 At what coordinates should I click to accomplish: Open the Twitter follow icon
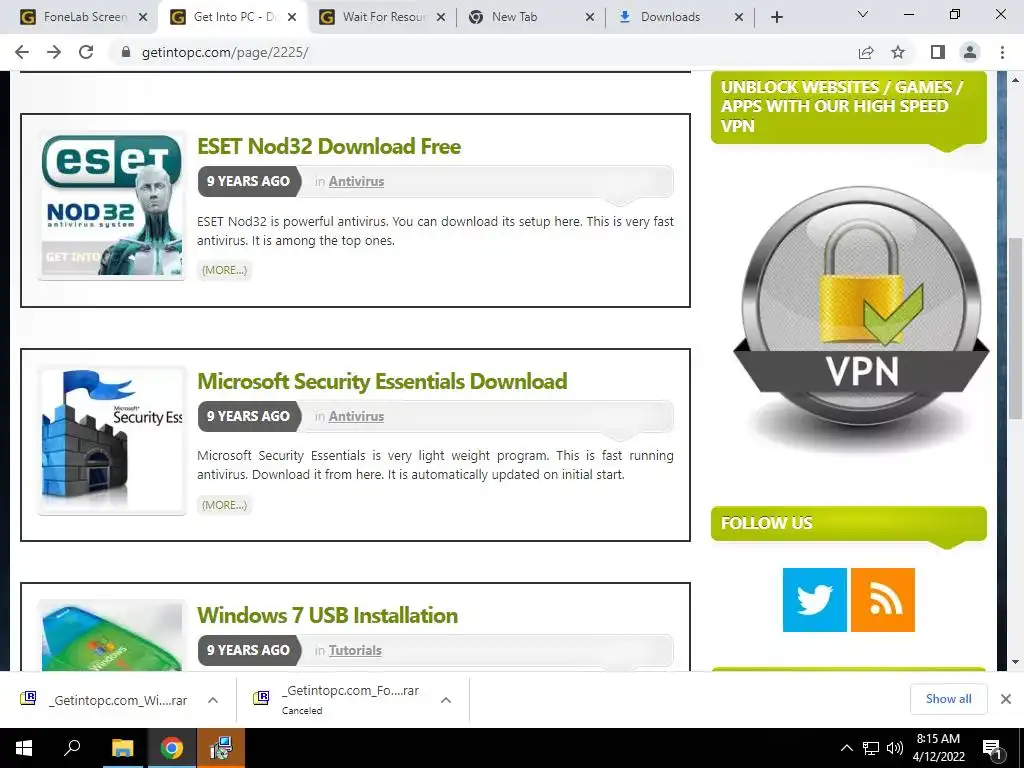point(814,600)
